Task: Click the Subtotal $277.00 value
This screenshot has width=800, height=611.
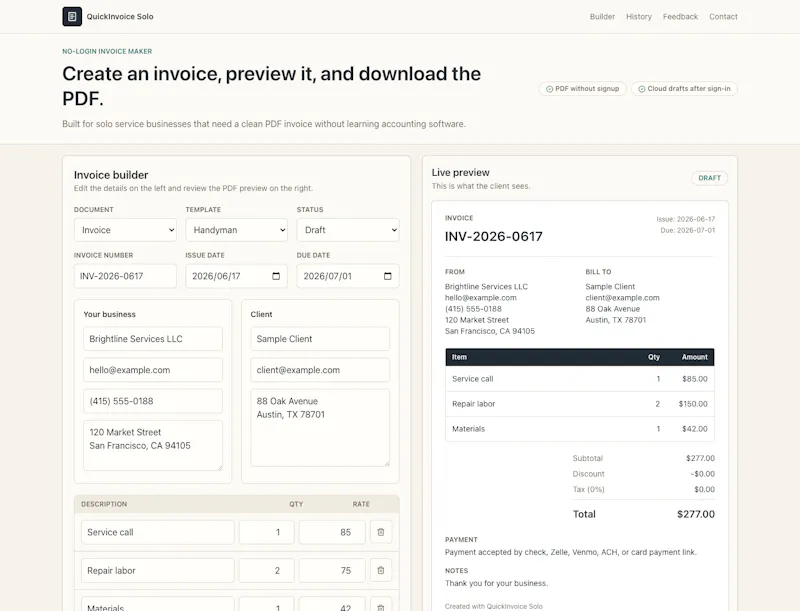Action: pyautogui.click(x=700, y=458)
